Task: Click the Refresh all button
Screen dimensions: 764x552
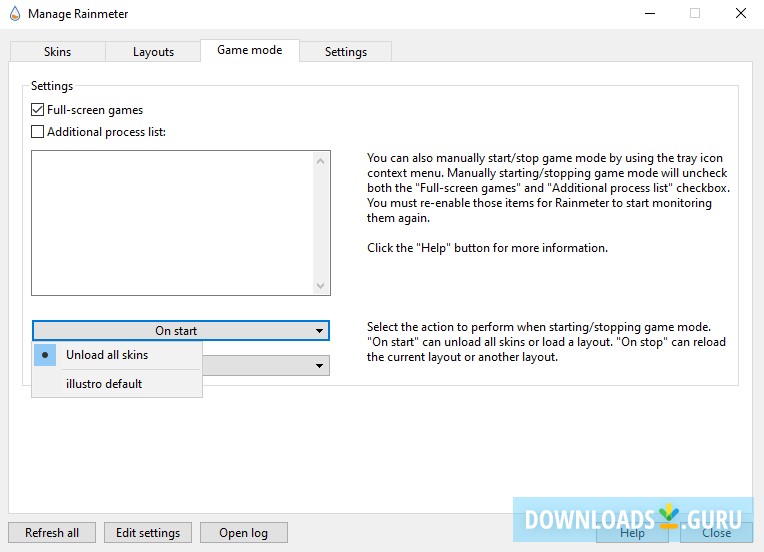Action: pyautogui.click(x=52, y=533)
